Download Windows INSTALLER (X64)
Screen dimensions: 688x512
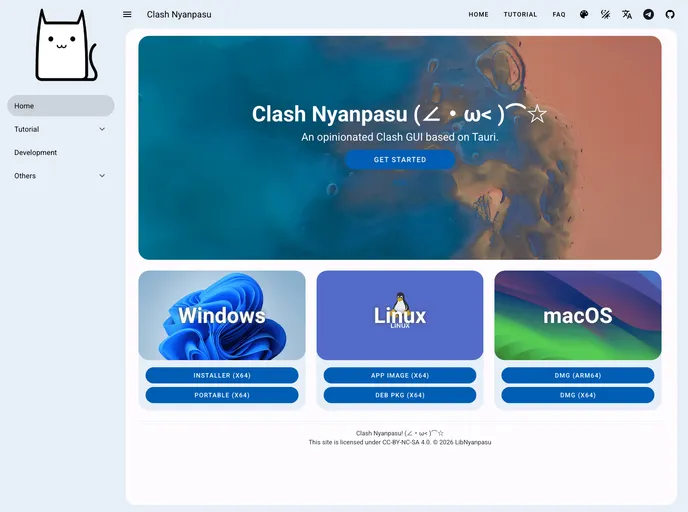222,376
